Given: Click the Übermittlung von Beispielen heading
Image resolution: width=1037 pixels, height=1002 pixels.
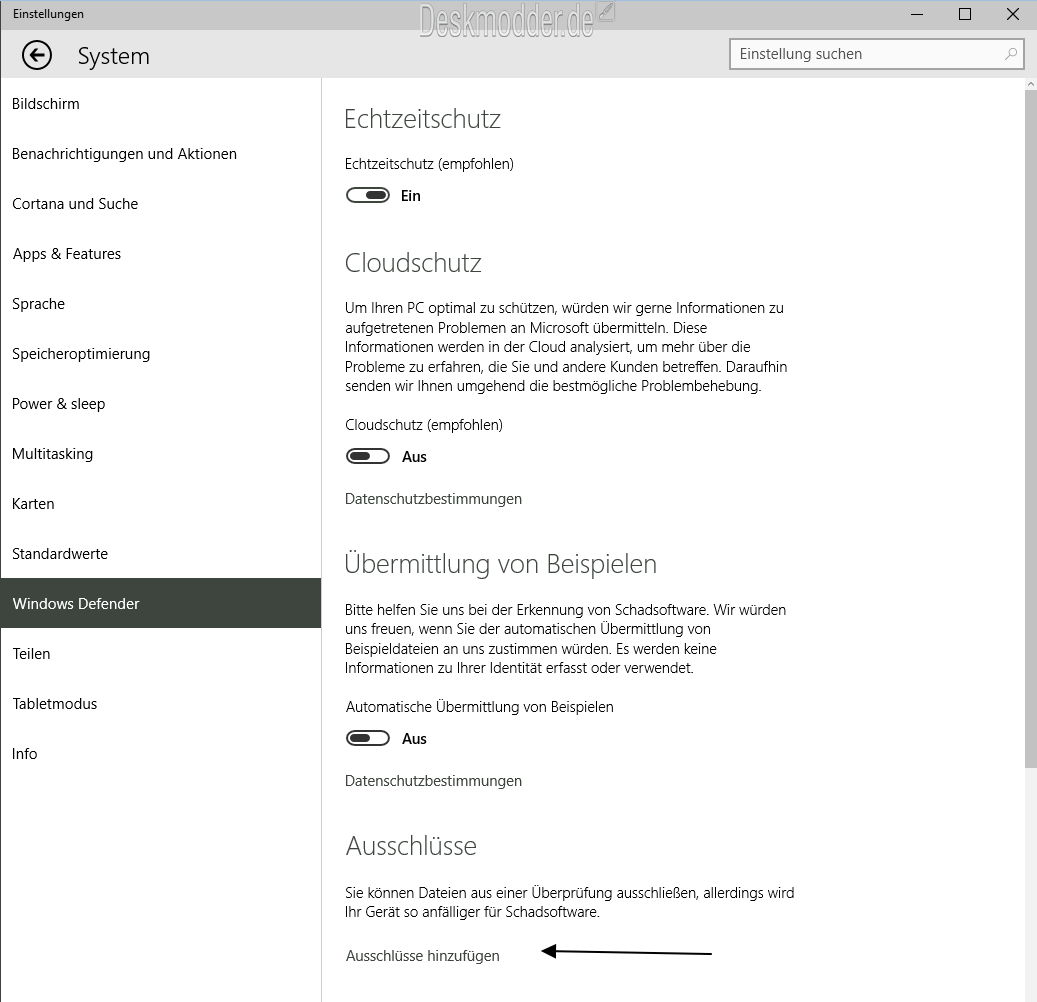Looking at the screenshot, I should click(x=501, y=564).
